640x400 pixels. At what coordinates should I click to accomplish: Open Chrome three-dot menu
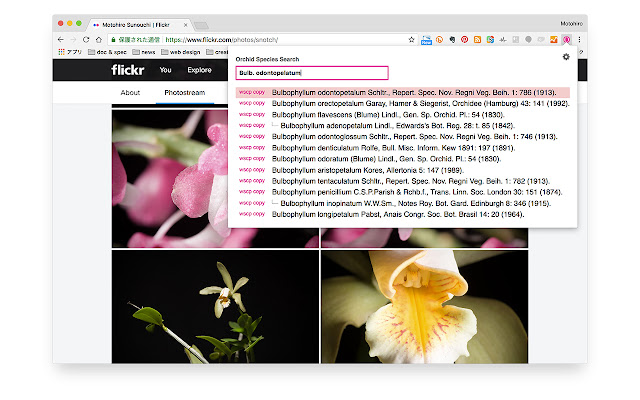[579, 40]
